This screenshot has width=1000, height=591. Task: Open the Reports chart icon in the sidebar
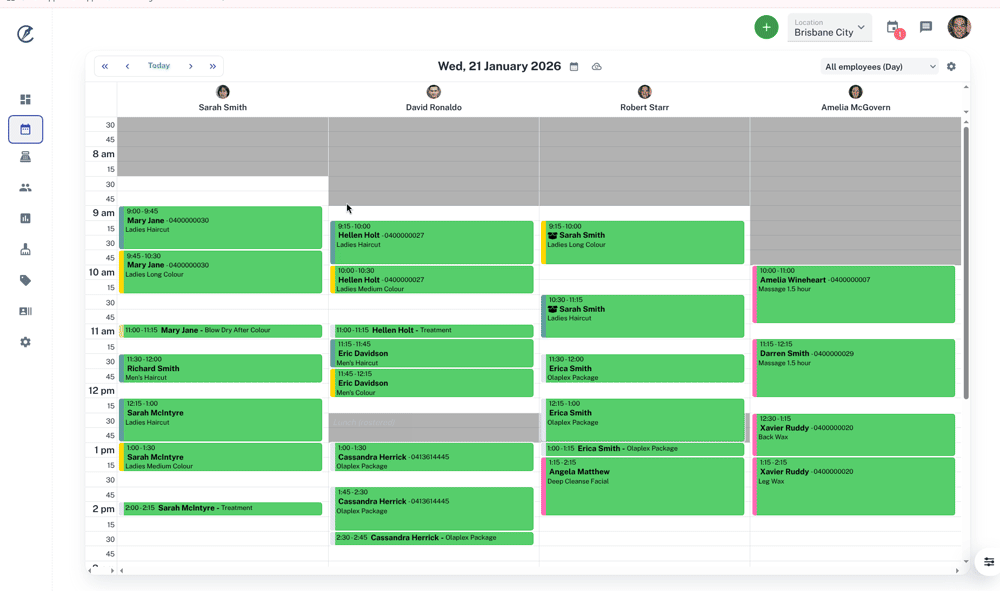click(25, 218)
